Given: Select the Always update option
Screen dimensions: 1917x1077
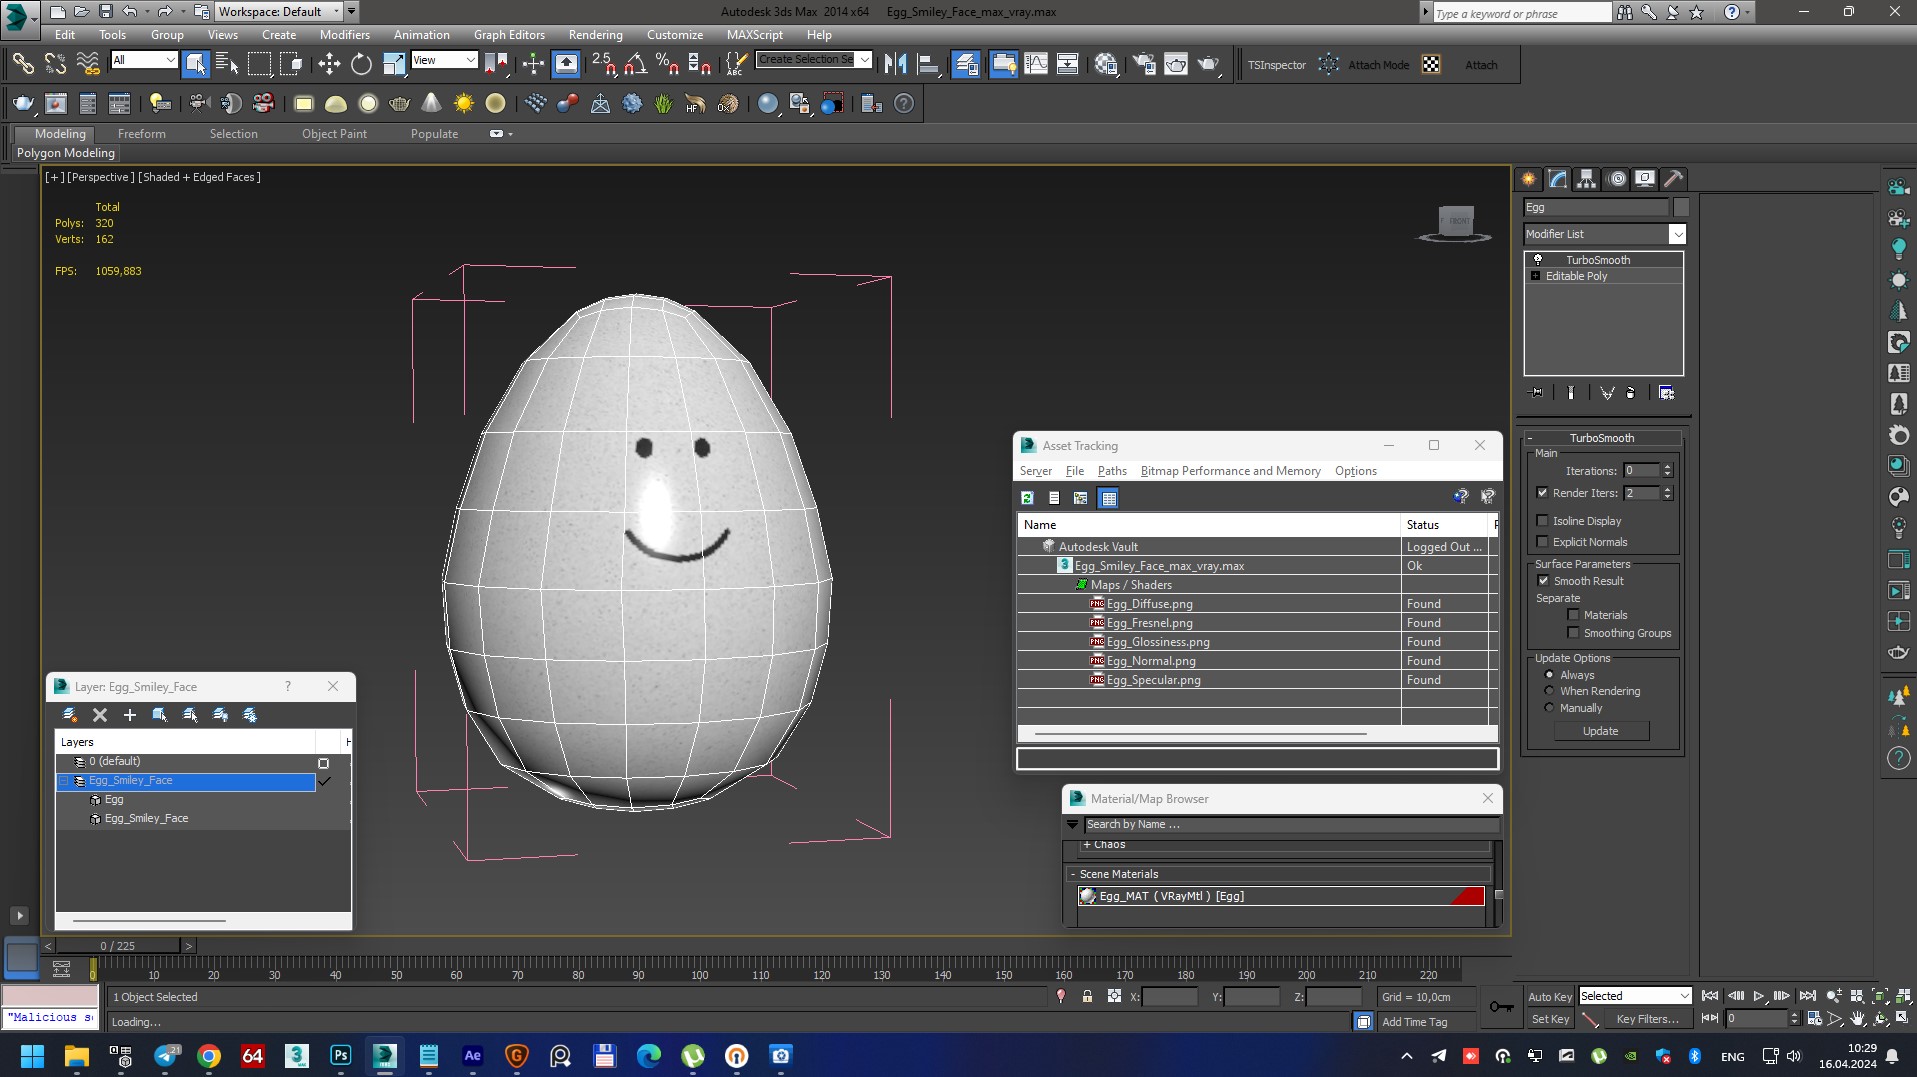Looking at the screenshot, I should 1549,675.
